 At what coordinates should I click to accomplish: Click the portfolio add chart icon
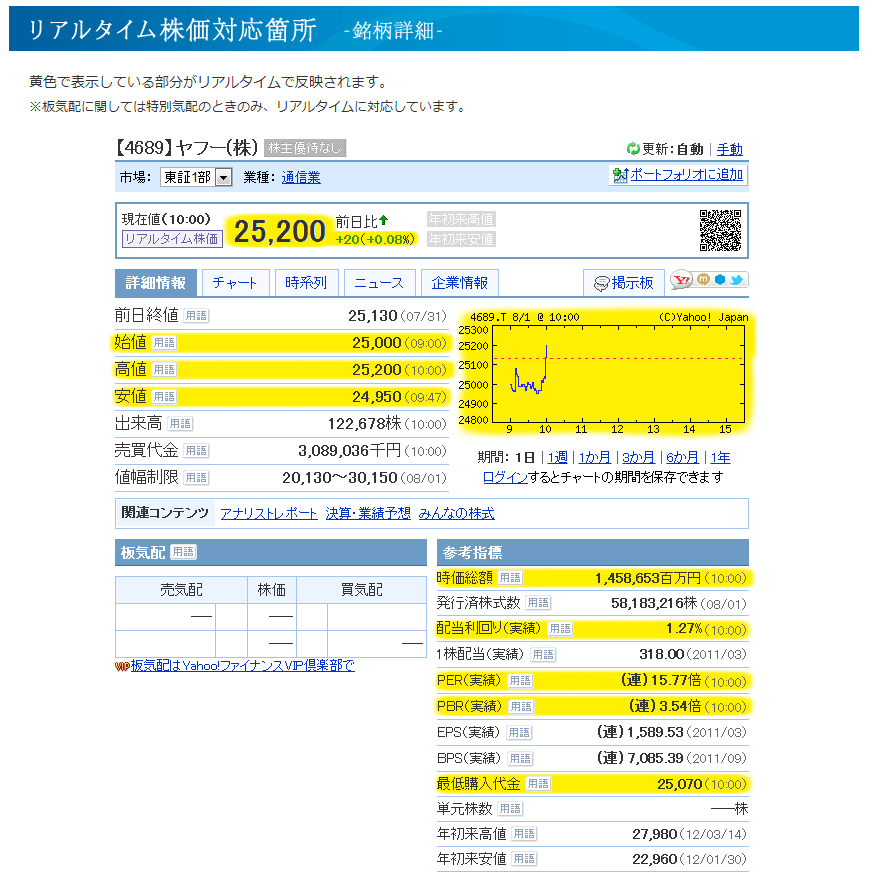tap(620, 176)
